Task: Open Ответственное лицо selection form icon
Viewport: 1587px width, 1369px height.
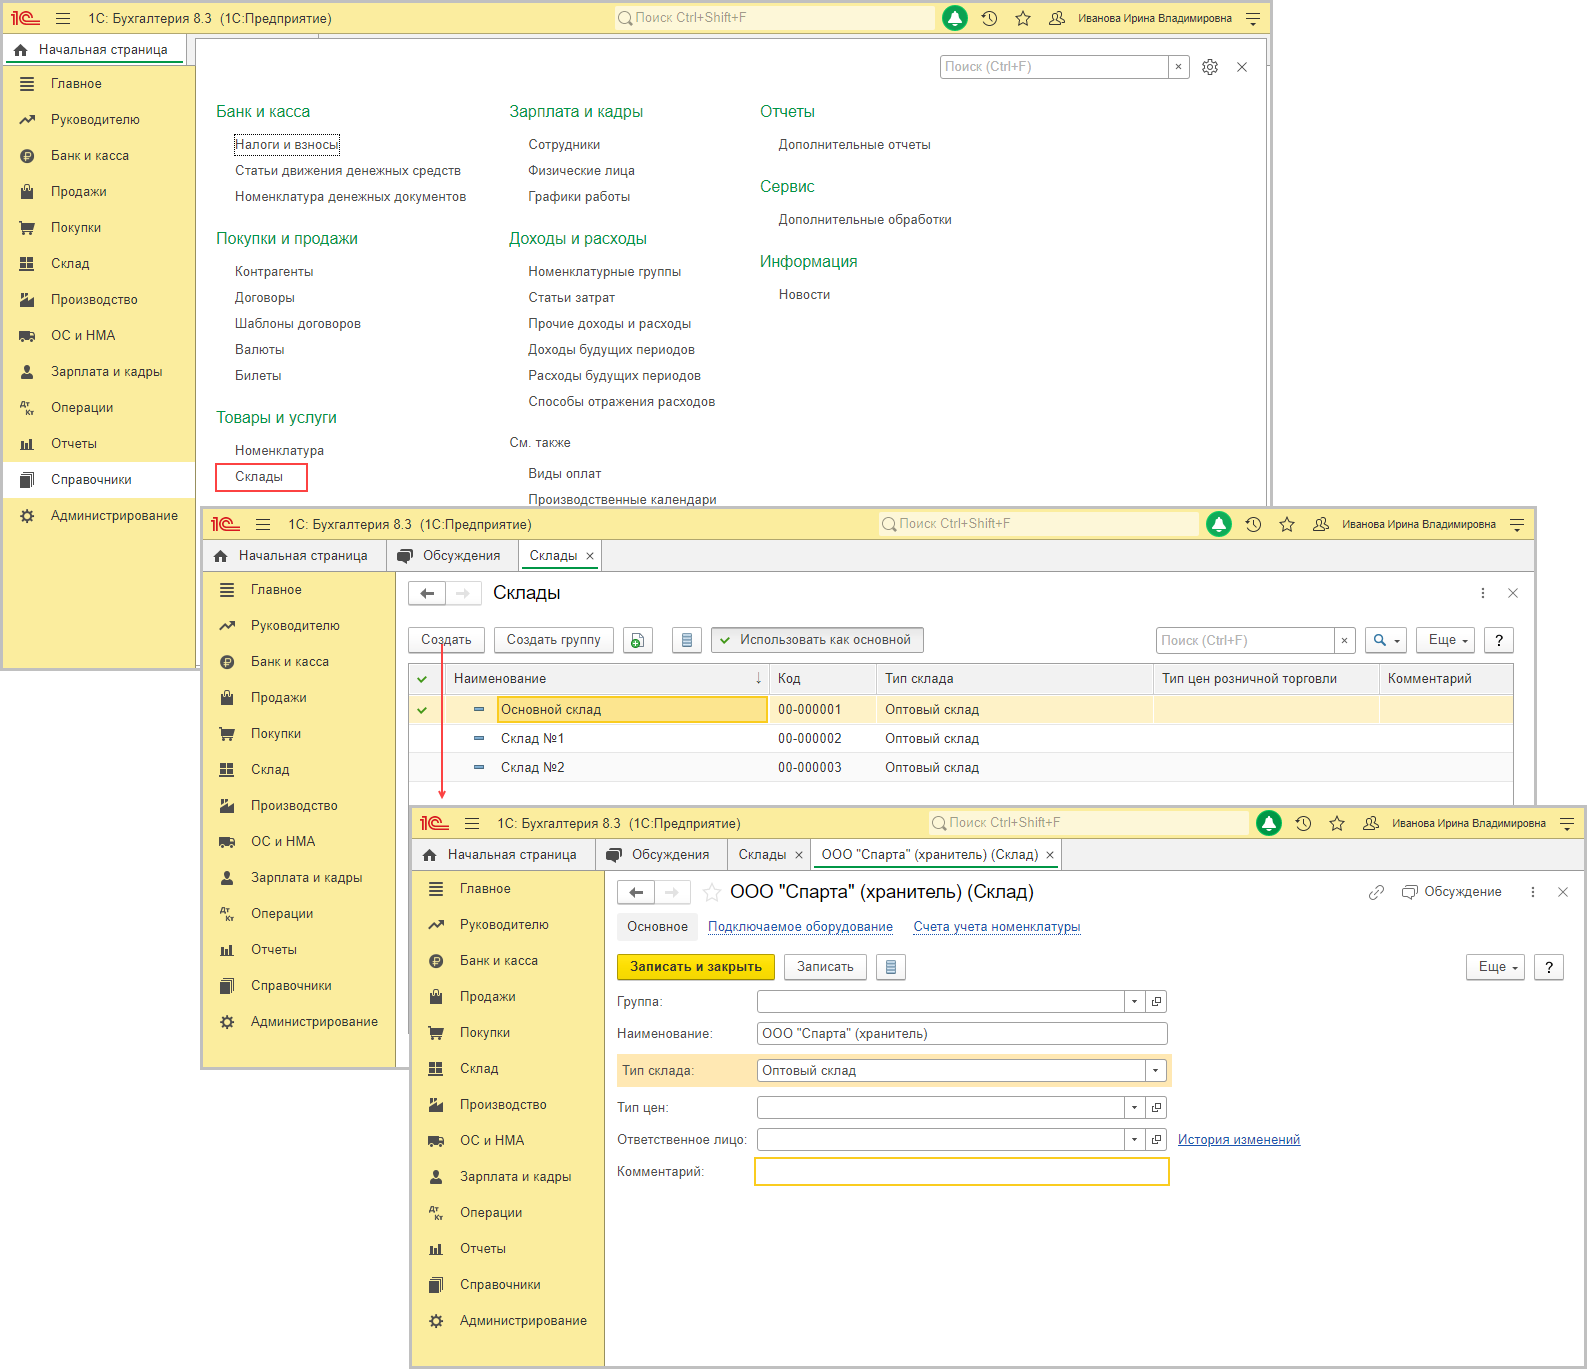Action: pos(1157,1140)
